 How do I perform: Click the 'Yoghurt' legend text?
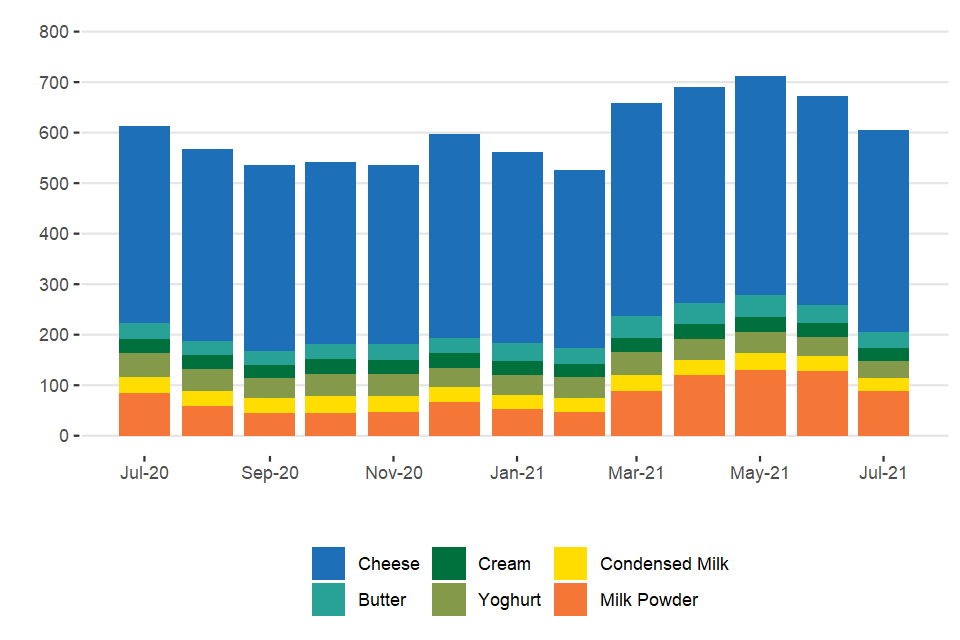click(509, 600)
